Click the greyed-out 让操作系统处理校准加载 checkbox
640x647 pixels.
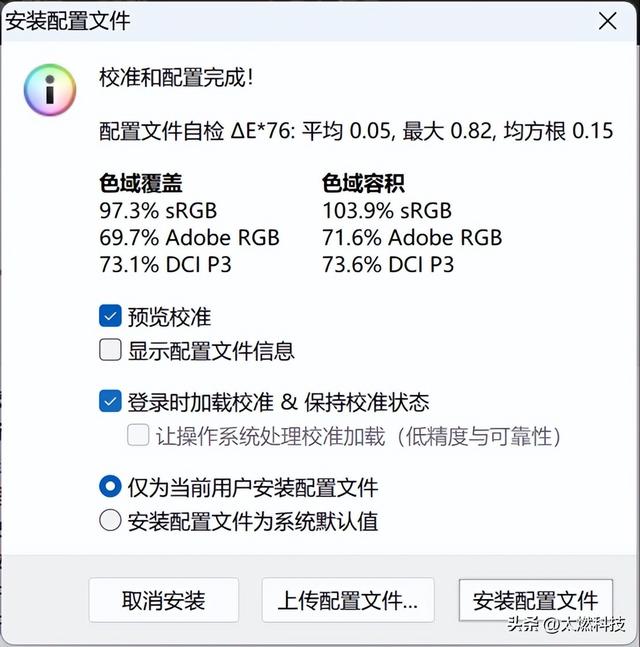138,436
